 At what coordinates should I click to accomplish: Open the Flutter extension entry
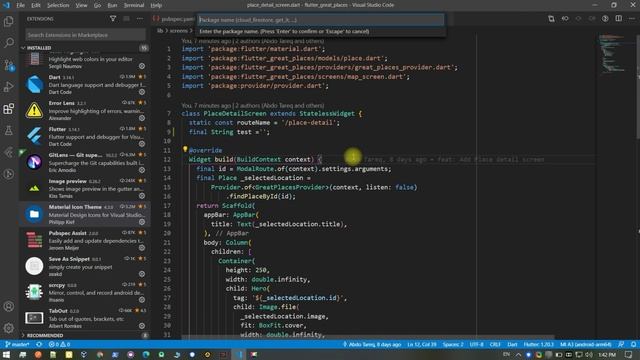pyautogui.click(x=85, y=136)
